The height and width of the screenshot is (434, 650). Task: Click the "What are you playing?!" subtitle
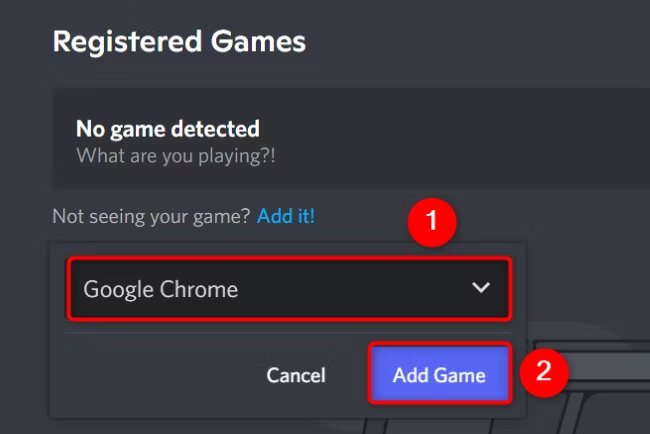176,155
